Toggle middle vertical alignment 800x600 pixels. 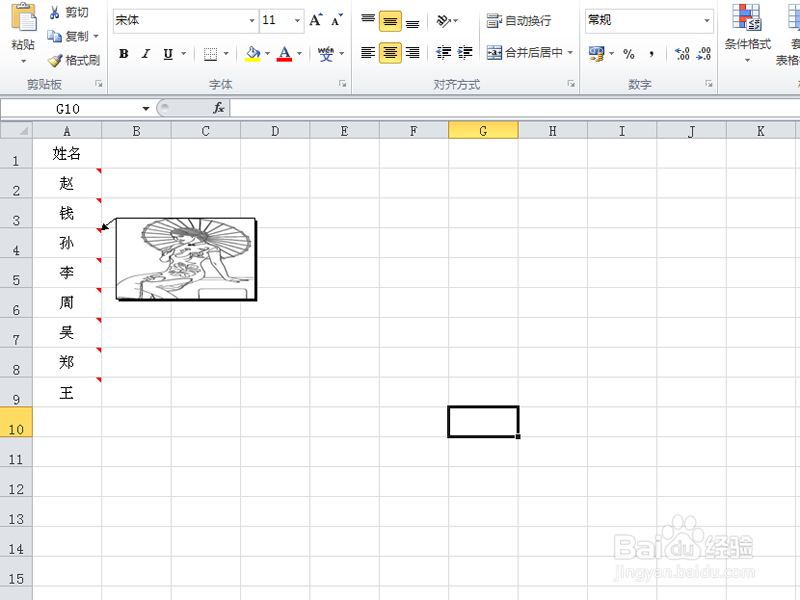pyautogui.click(x=390, y=21)
